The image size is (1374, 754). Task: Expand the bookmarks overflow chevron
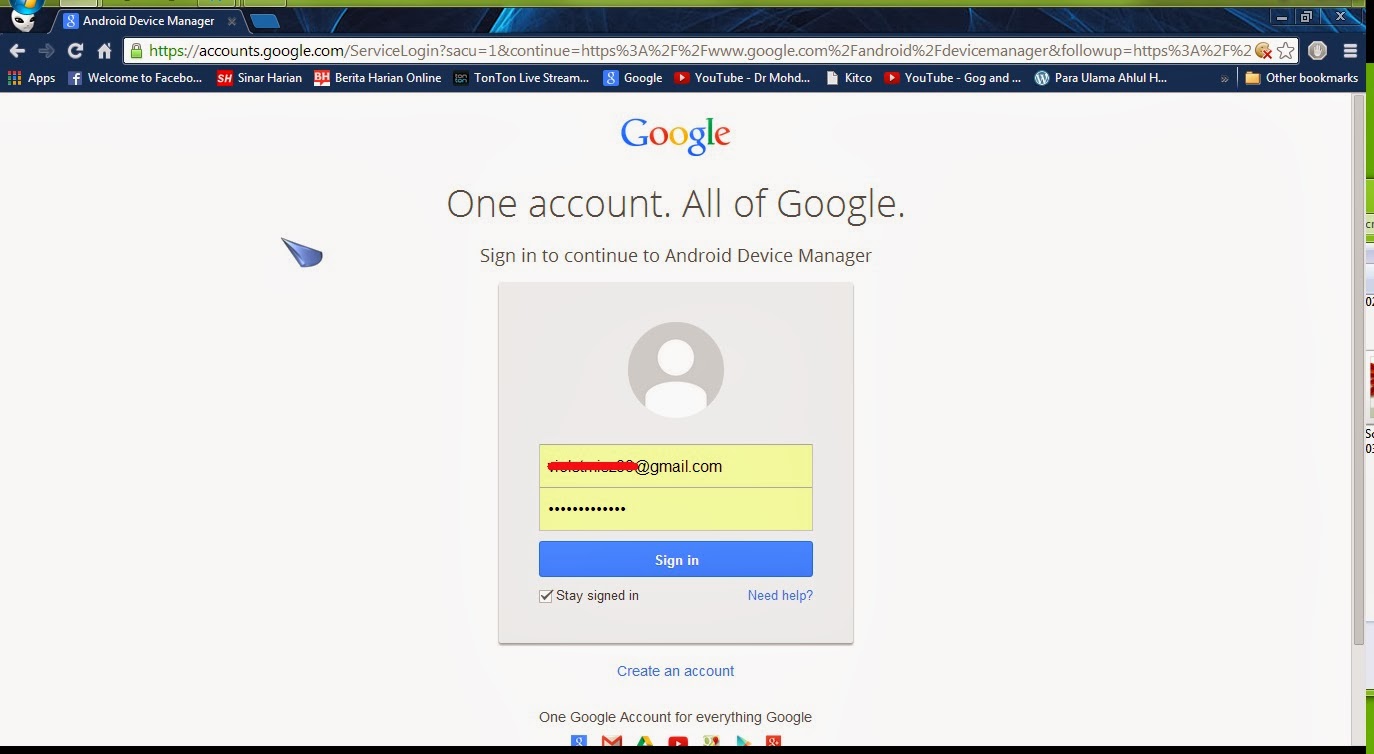(x=1225, y=78)
